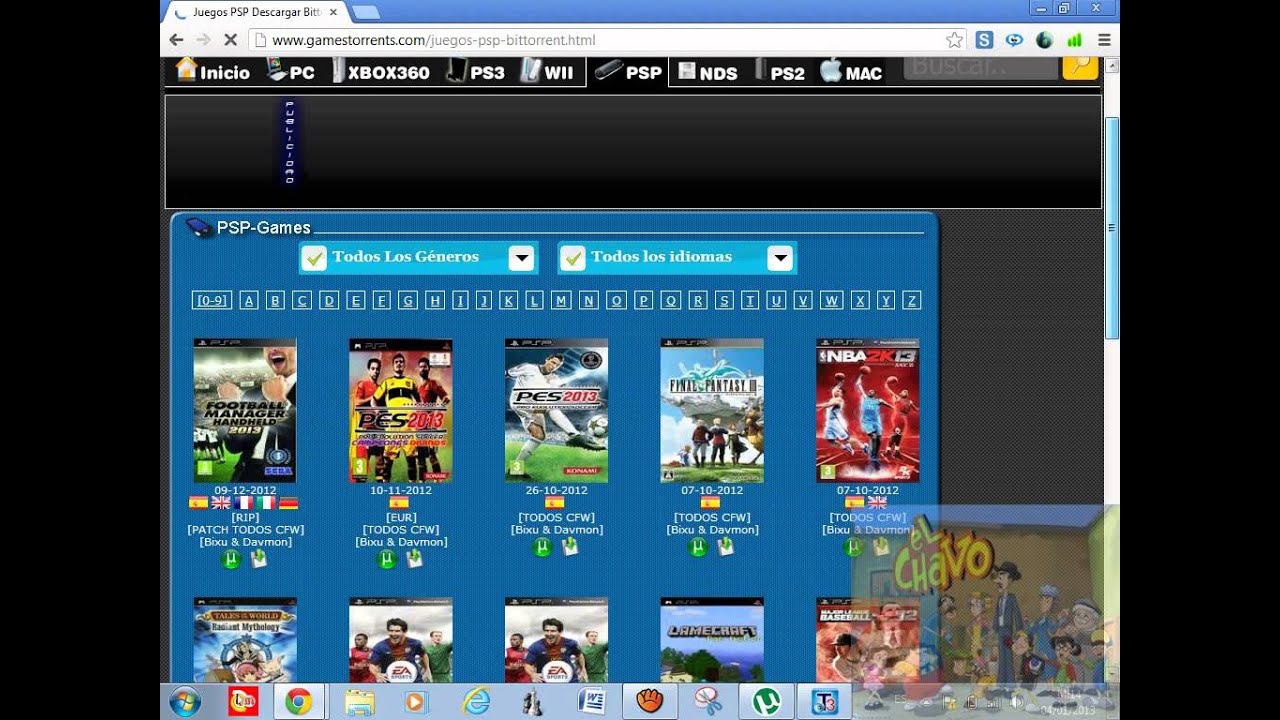This screenshot has width=1280, height=720.
Task: Go to the Inicio menu item
Action: [213, 71]
